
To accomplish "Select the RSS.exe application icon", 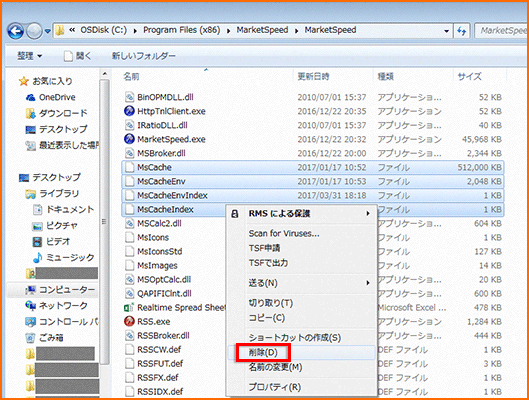I will point(129,321).
